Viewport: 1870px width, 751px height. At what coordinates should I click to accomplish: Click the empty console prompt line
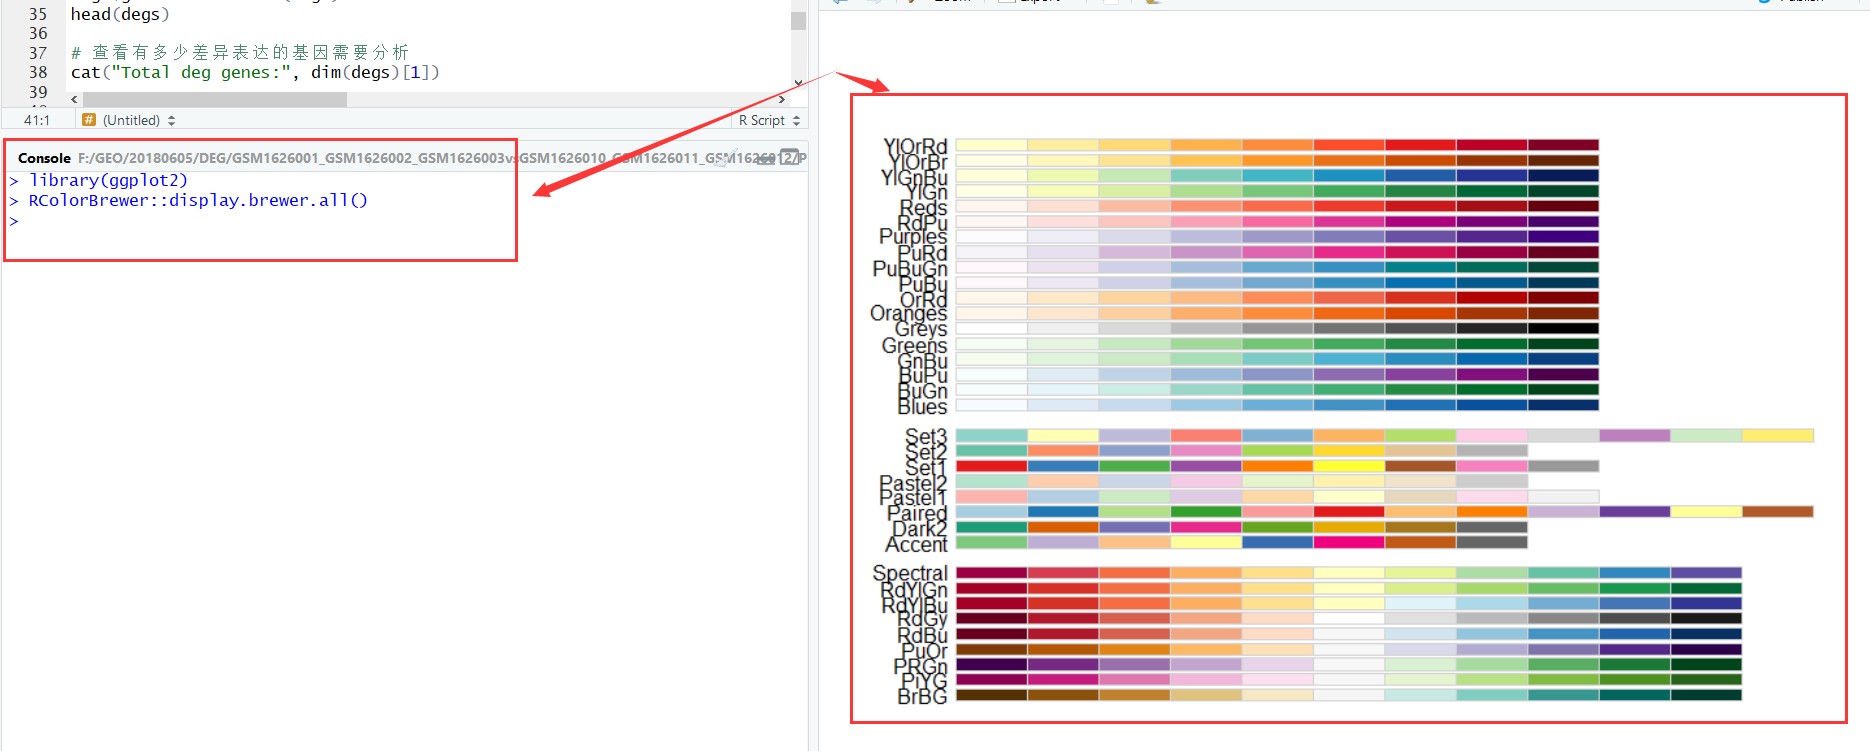point(14,220)
